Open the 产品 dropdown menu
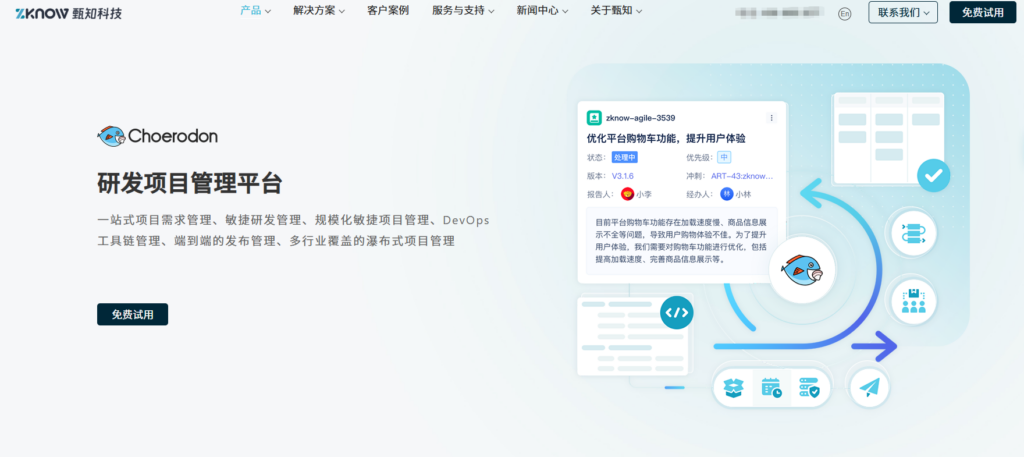The height and width of the screenshot is (457, 1024). click(x=255, y=10)
